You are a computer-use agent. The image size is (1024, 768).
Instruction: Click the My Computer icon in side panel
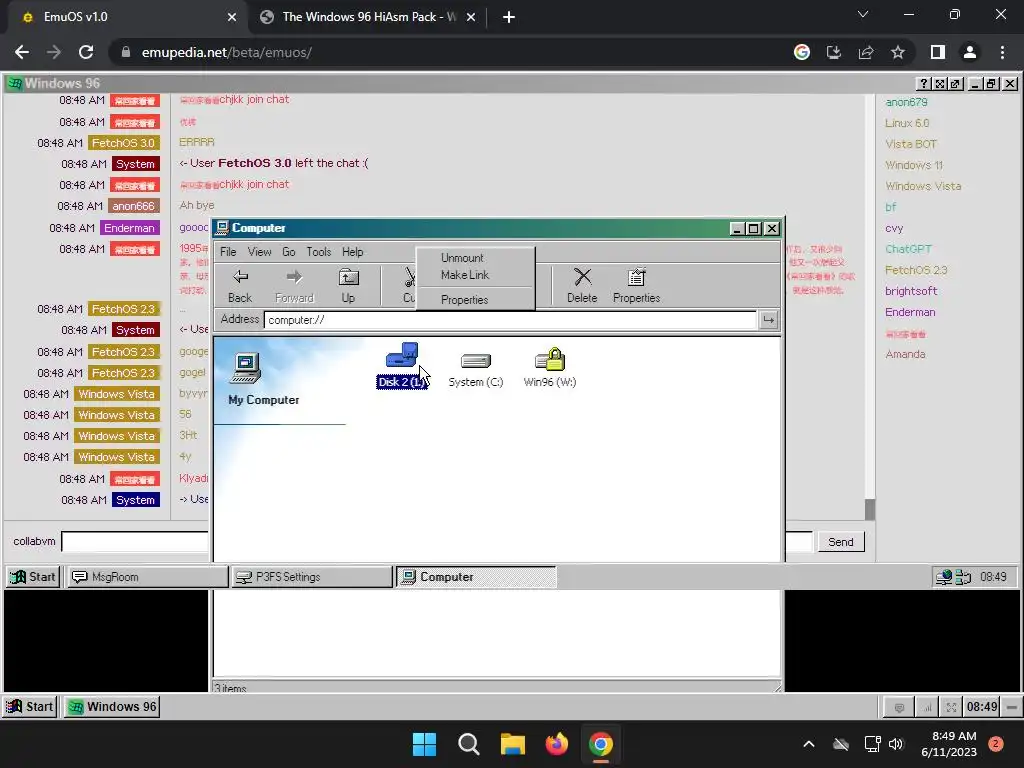click(246, 368)
